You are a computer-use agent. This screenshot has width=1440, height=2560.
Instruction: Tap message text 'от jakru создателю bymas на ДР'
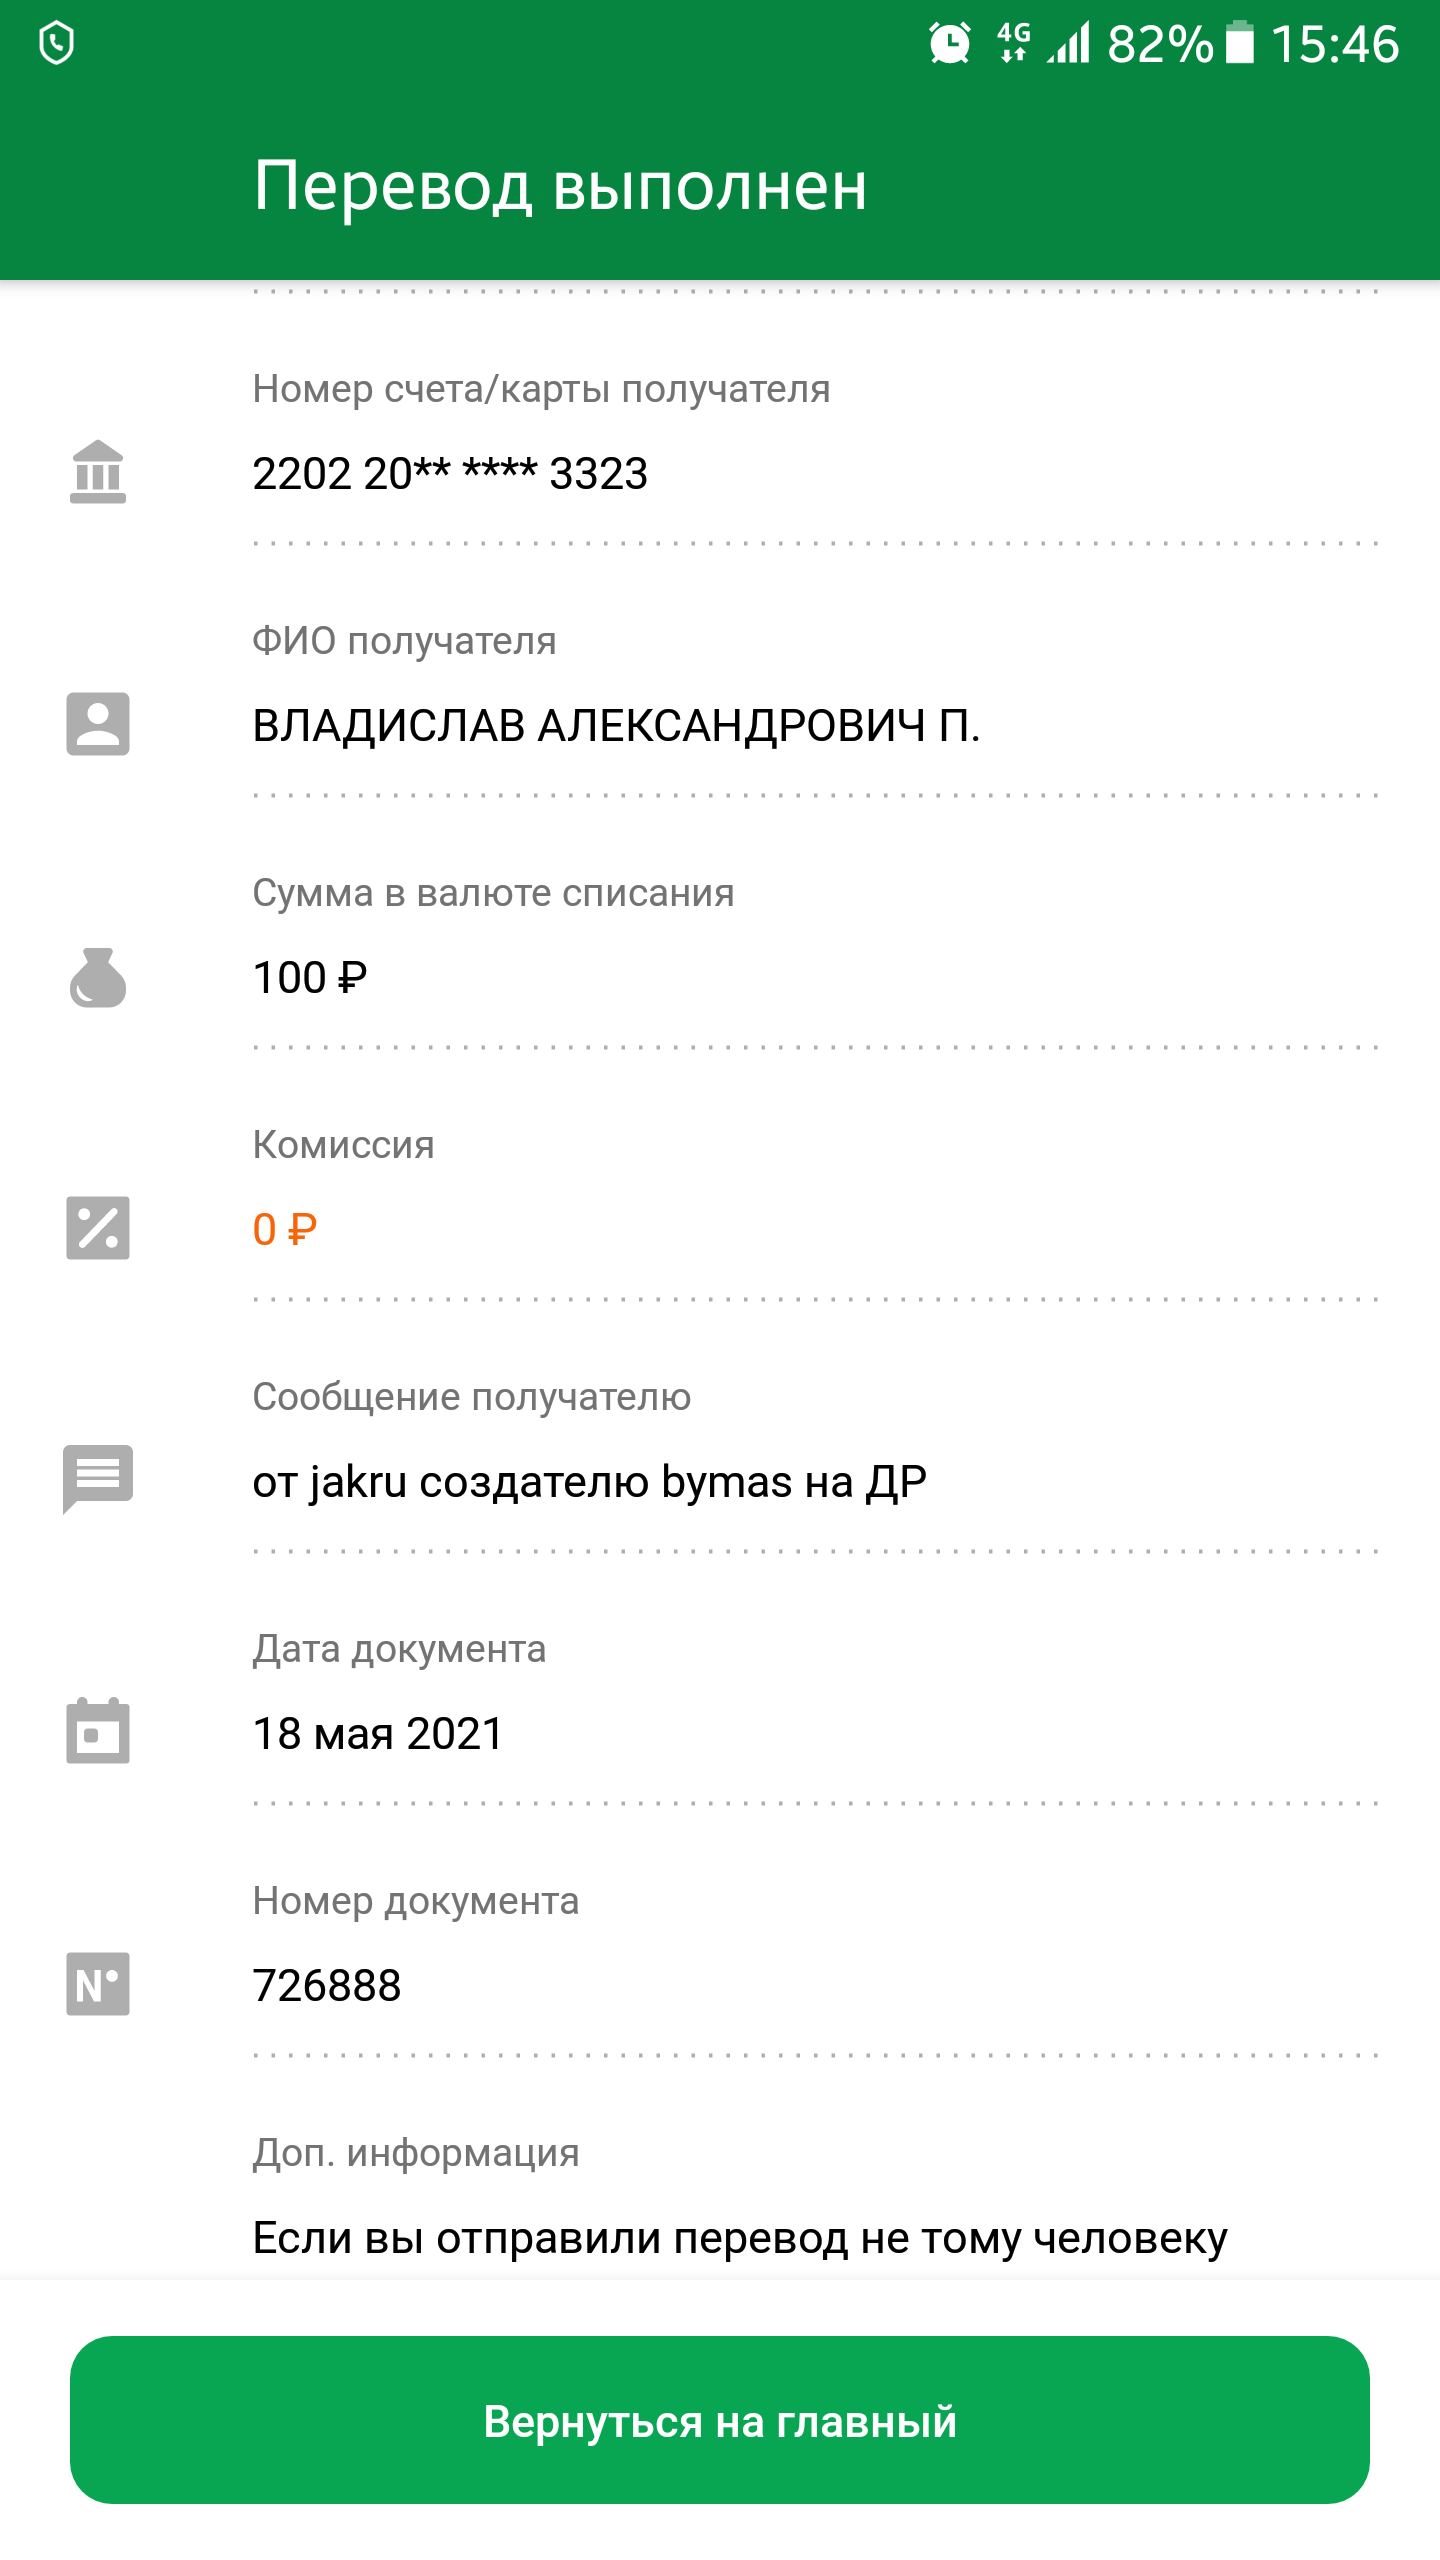click(589, 1482)
